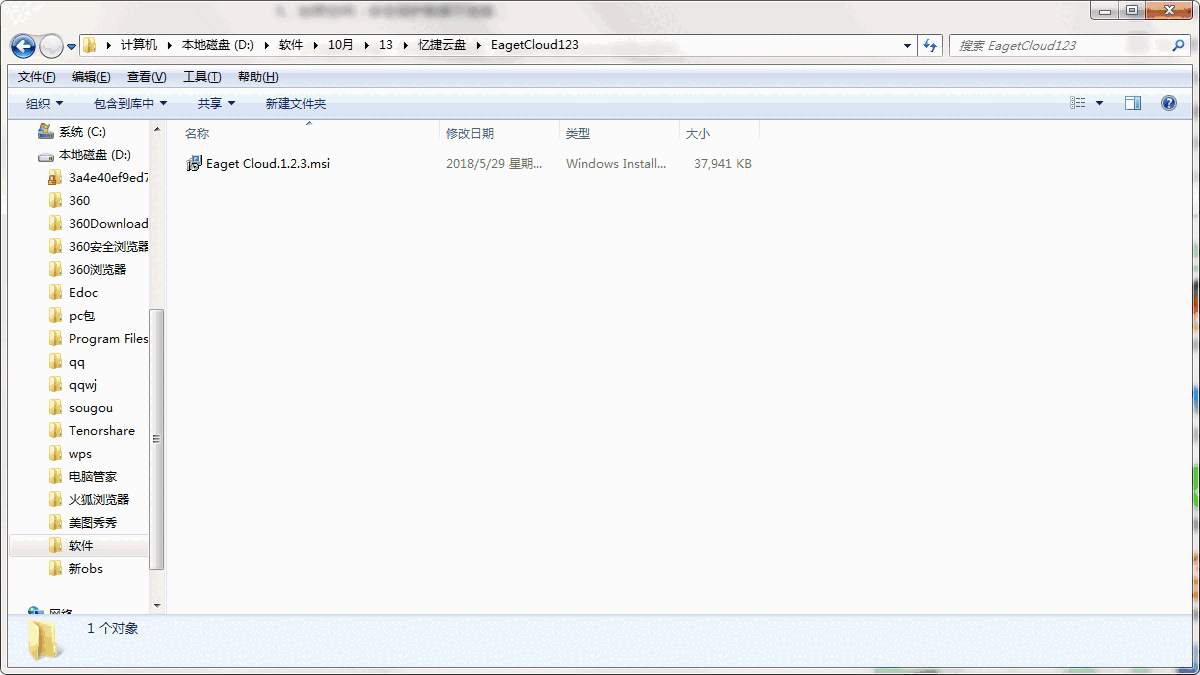Image resolution: width=1200 pixels, height=675 pixels.
Task: Click 软件 in the address breadcrumb
Action: pos(291,45)
